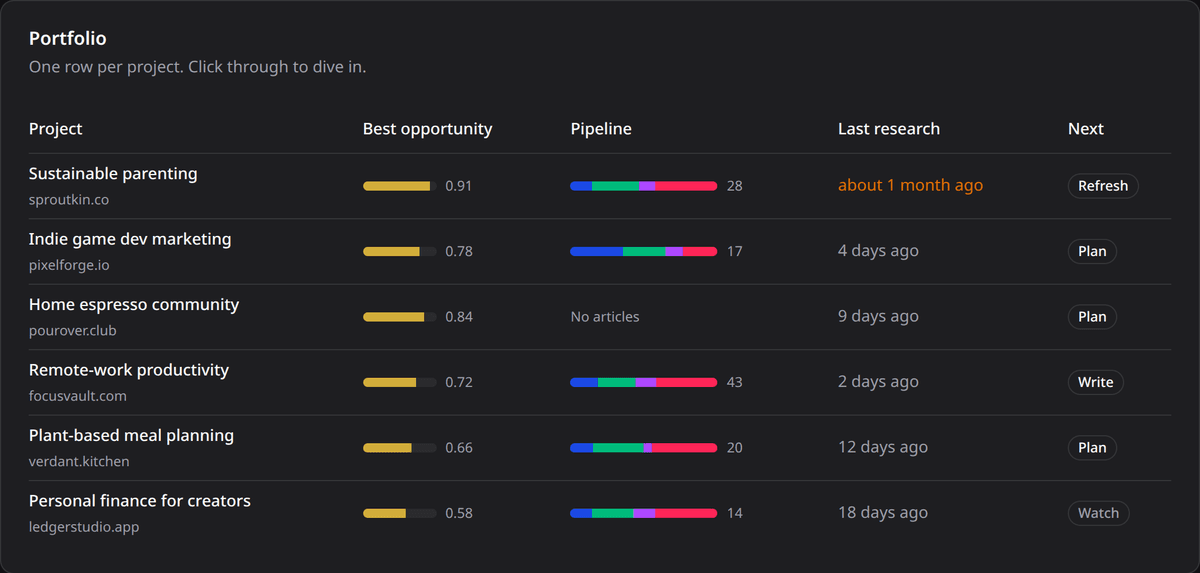Screen dimensions: 1200x573
Task: Click the 18 days ago timestamp
Action: pyautogui.click(x=883, y=513)
